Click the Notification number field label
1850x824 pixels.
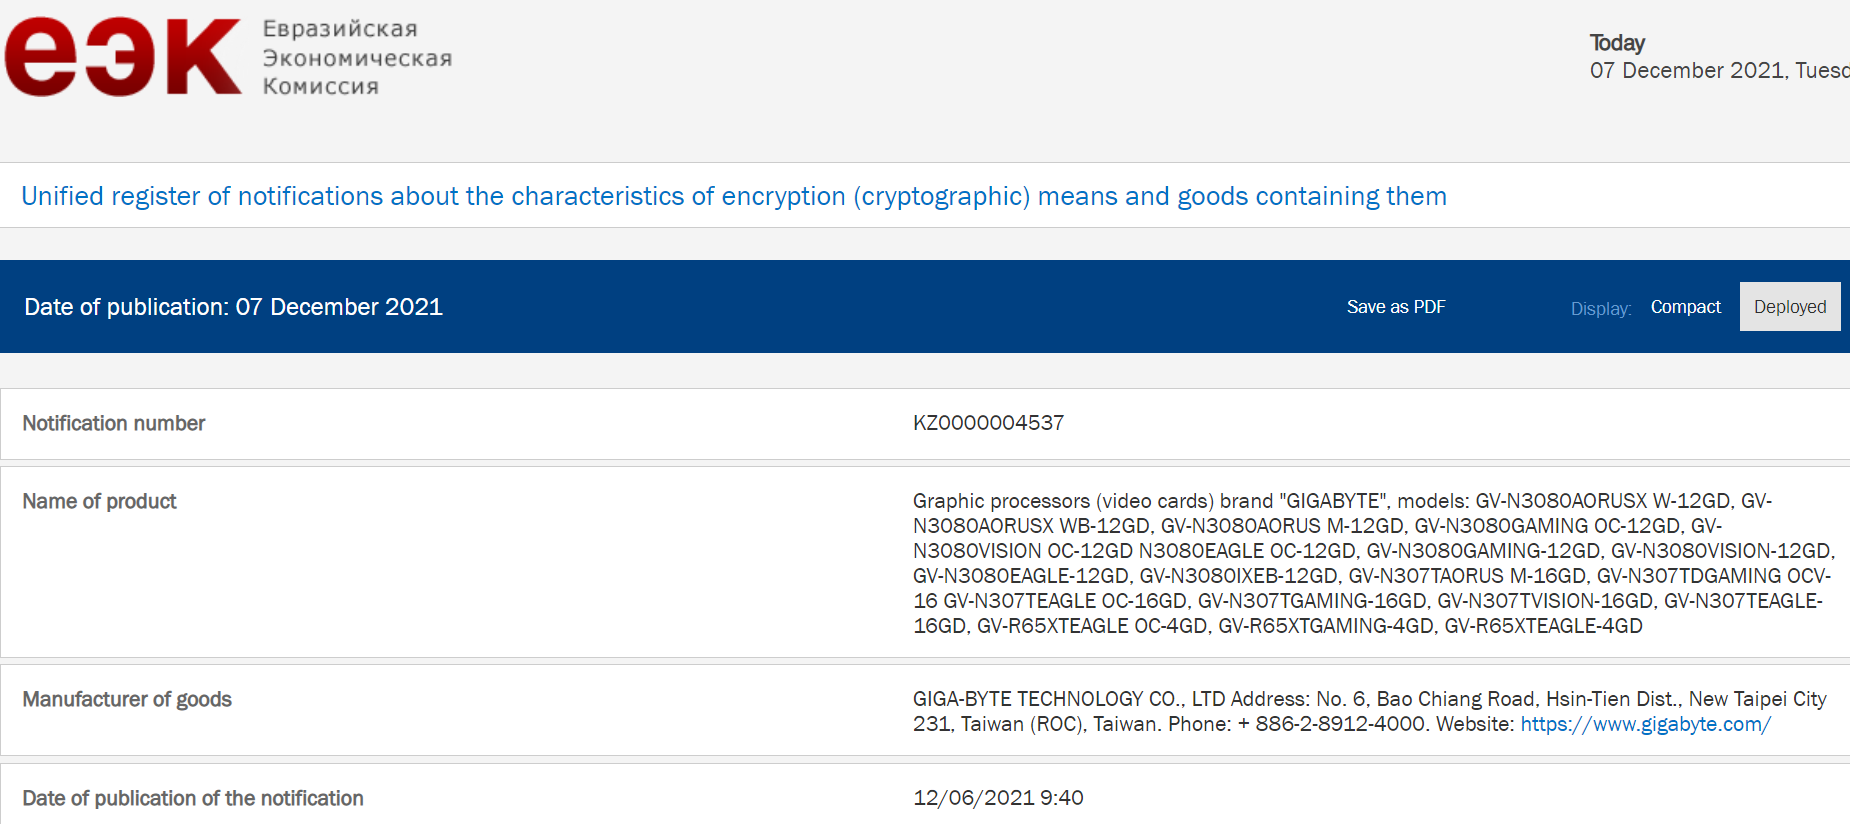point(114,423)
